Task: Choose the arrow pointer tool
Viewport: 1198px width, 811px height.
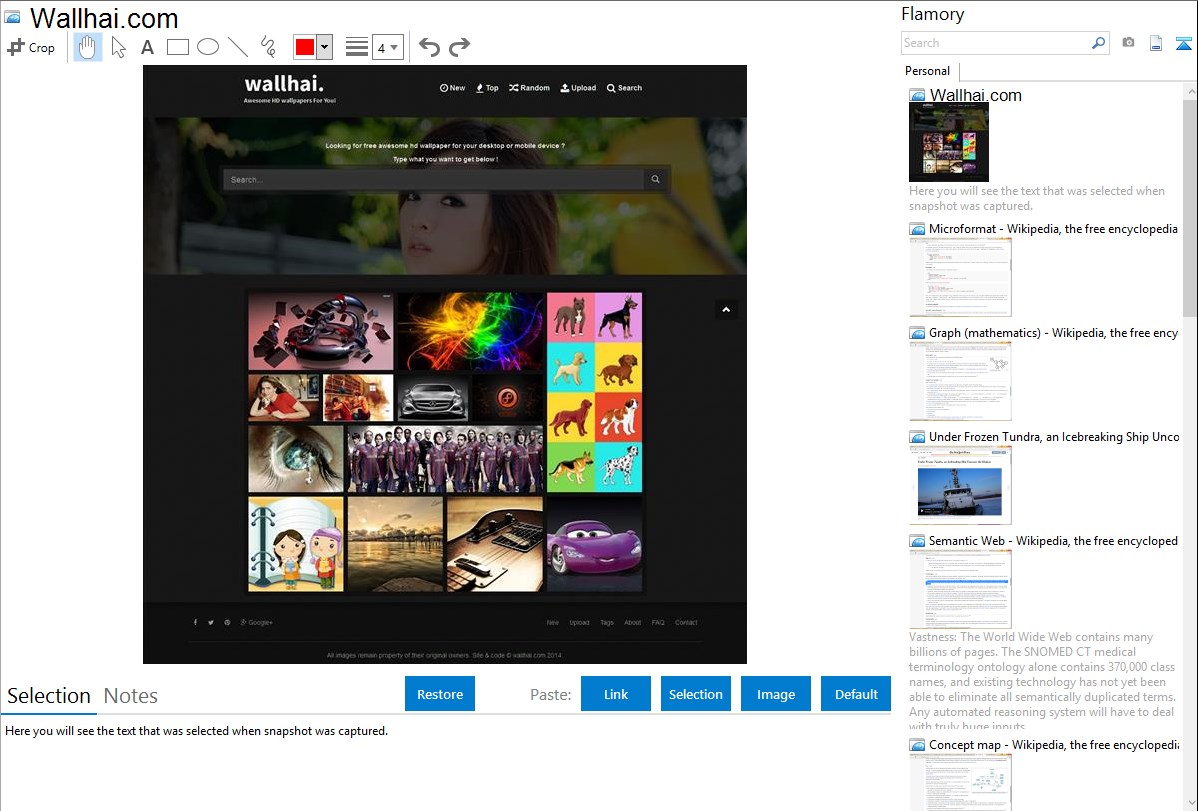Action: coord(118,47)
